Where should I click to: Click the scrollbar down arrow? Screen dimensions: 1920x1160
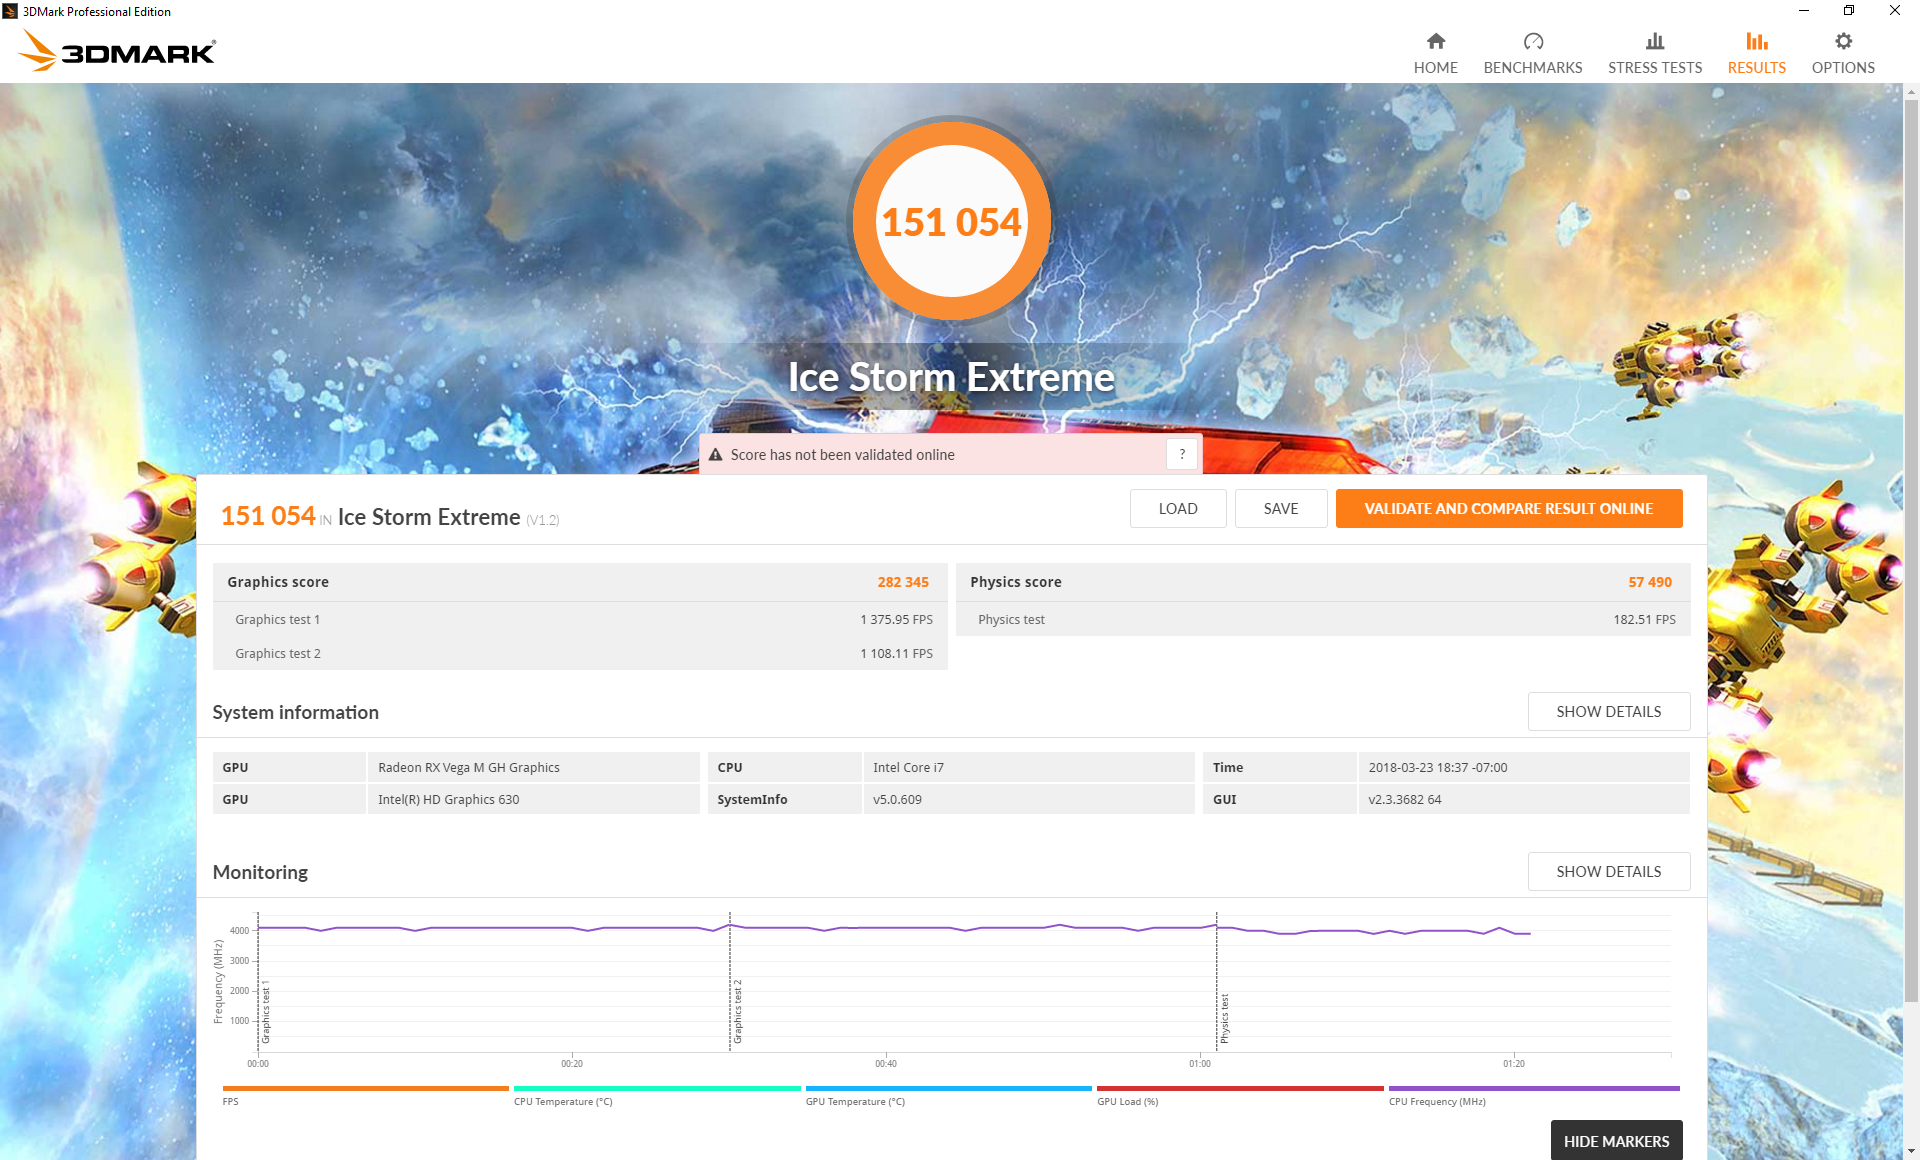1911,1151
